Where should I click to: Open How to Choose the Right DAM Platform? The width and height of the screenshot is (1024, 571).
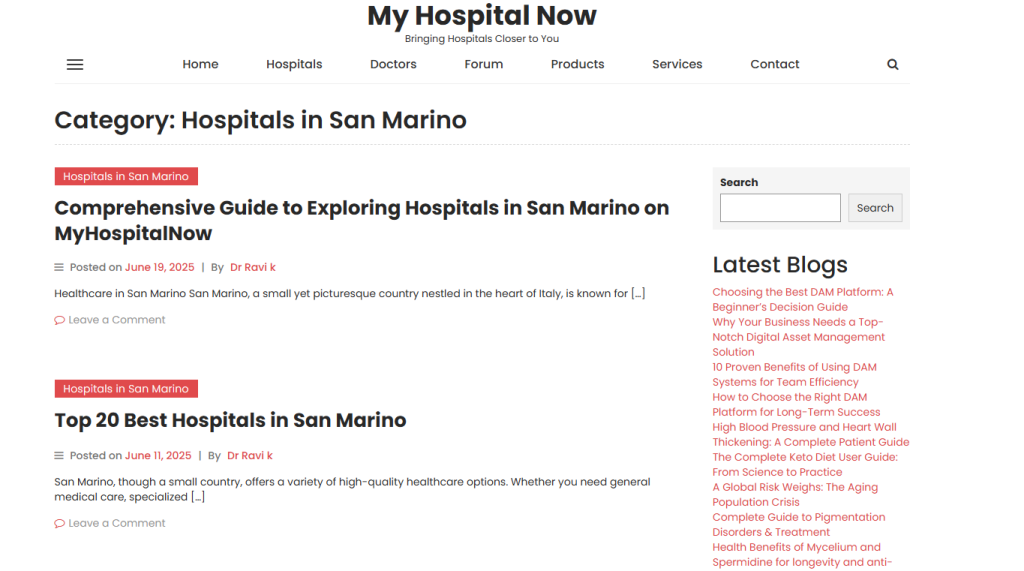pyautogui.click(x=796, y=405)
